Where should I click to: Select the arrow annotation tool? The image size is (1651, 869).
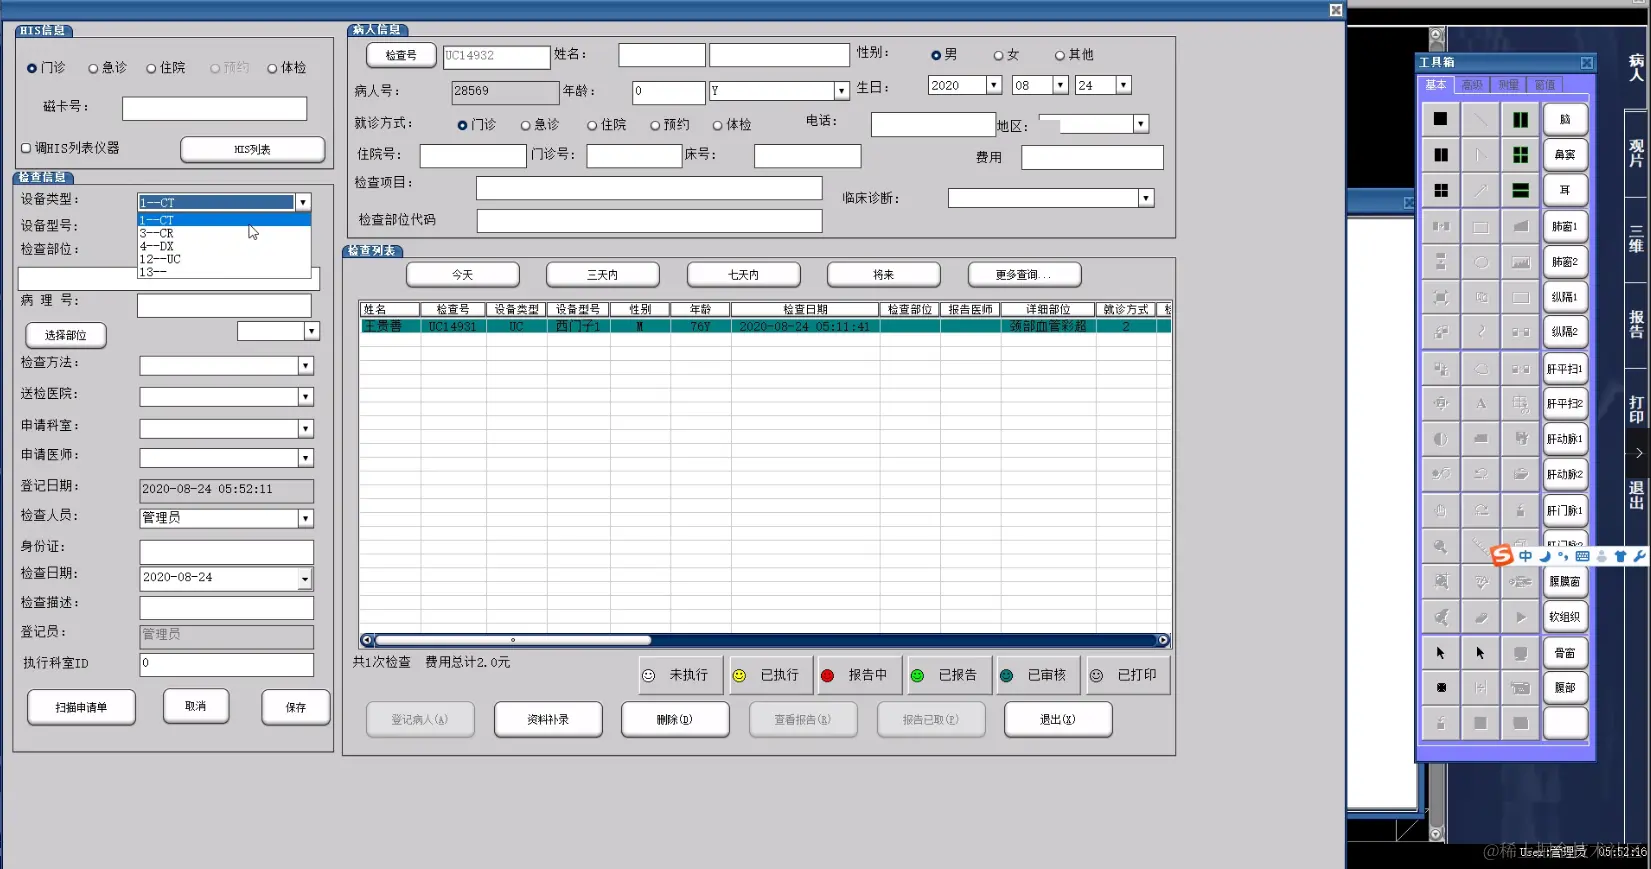pos(1480,190)
